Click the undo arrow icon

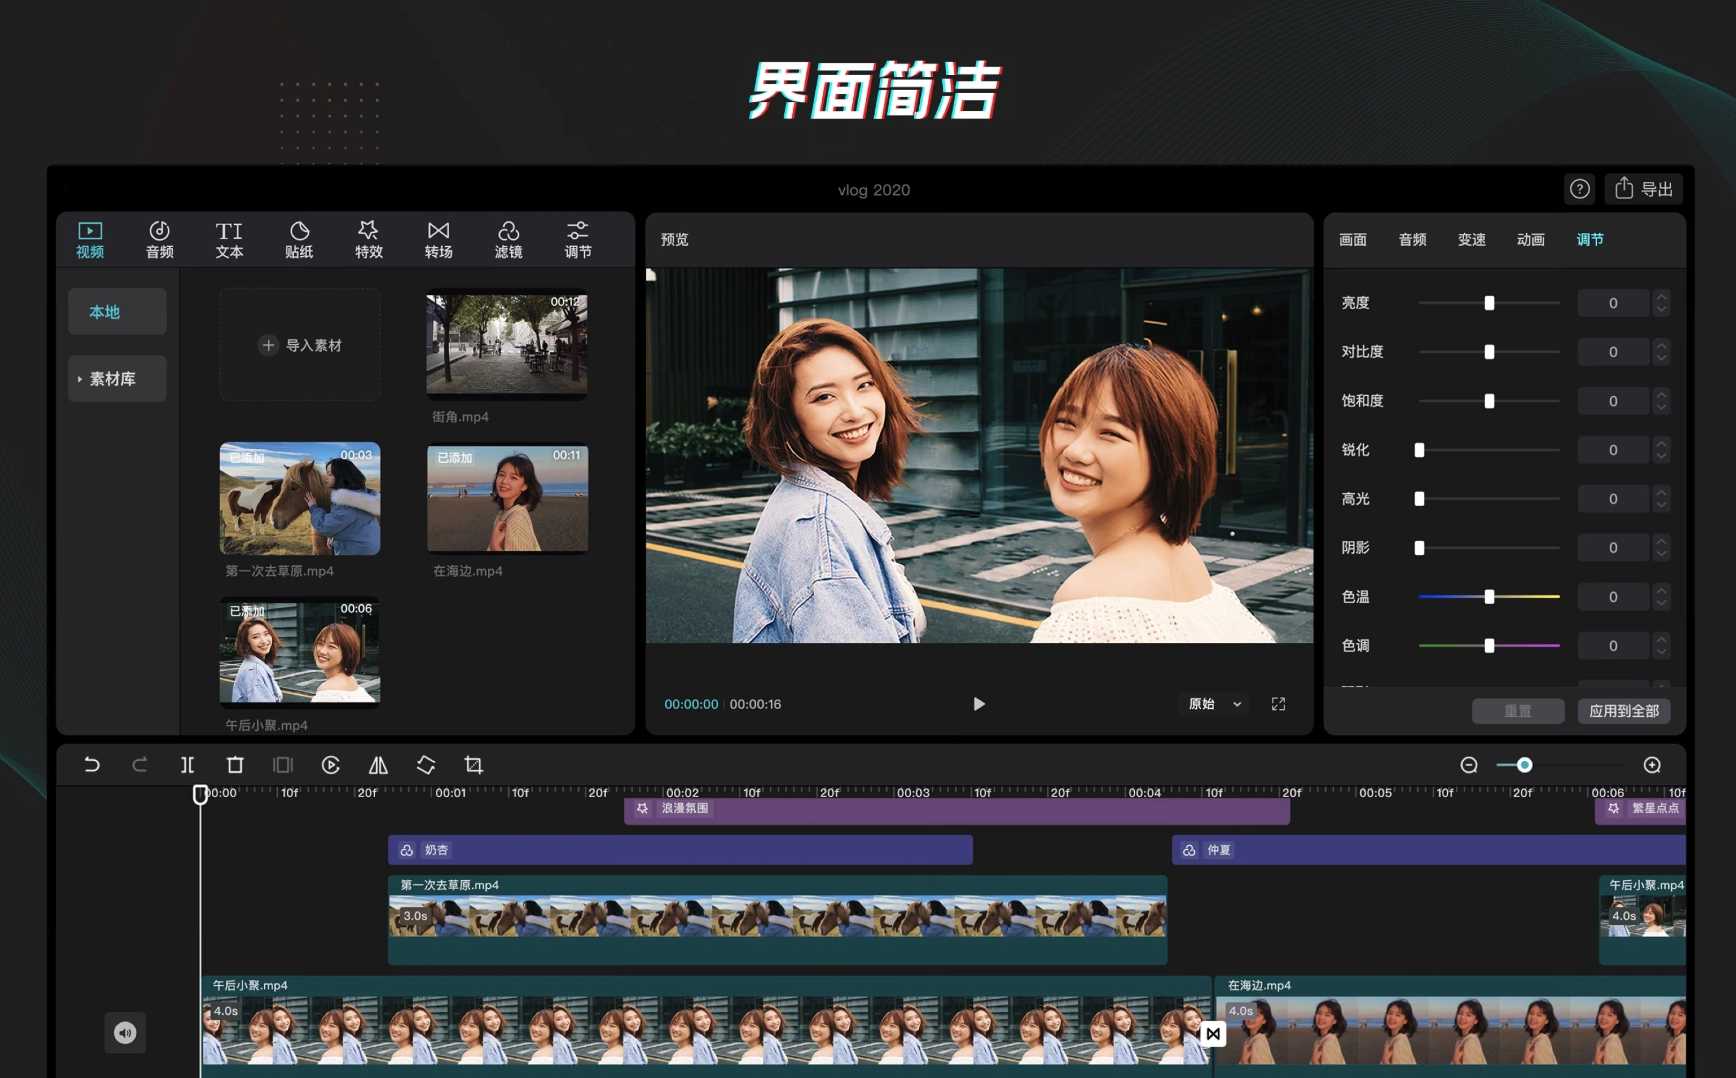[91, 765]
